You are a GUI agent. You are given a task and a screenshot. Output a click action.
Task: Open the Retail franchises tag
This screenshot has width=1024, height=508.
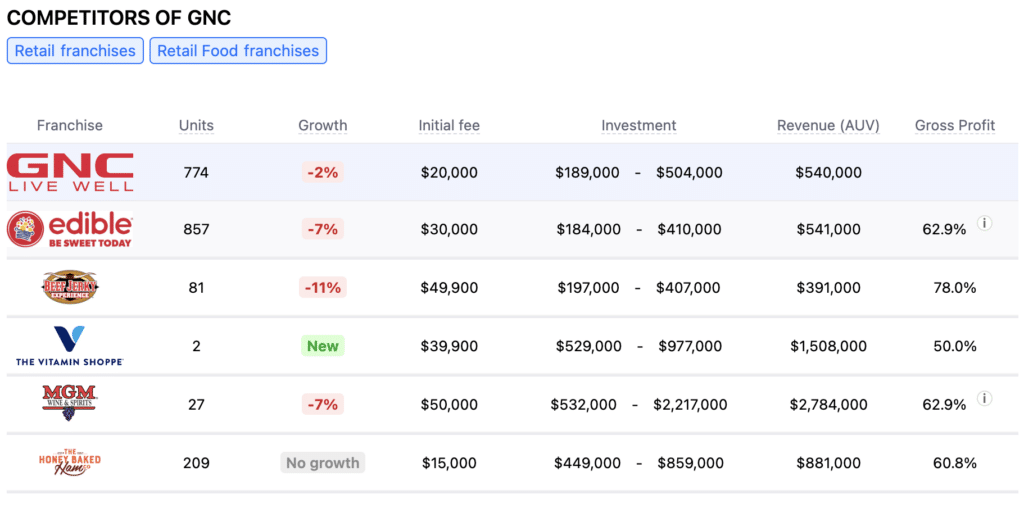(x=75, y=51)
